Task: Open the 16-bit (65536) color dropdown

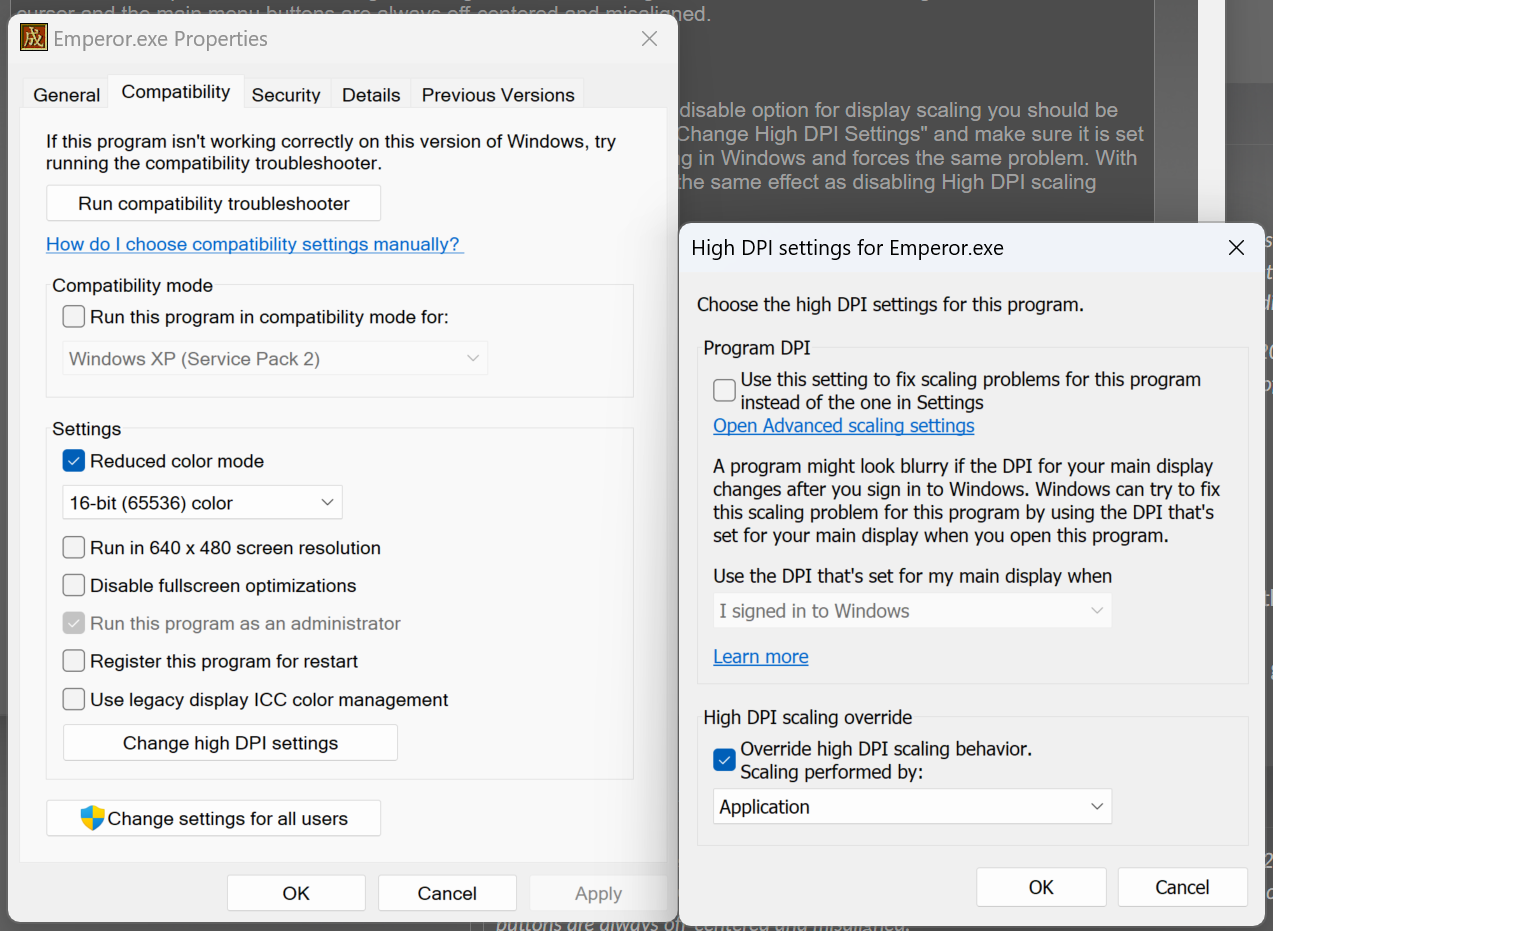Action: tap(203, 502)
